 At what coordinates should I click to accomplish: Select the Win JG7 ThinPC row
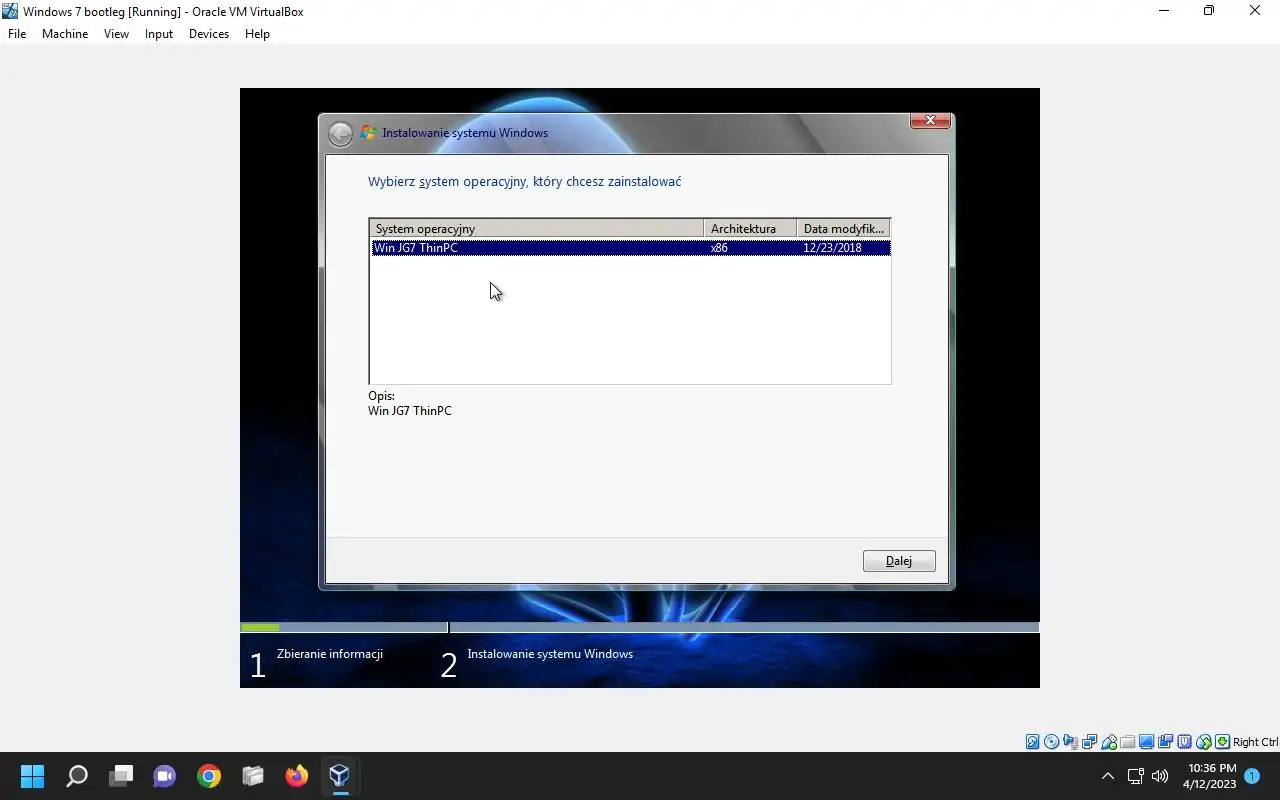(630, 248)
